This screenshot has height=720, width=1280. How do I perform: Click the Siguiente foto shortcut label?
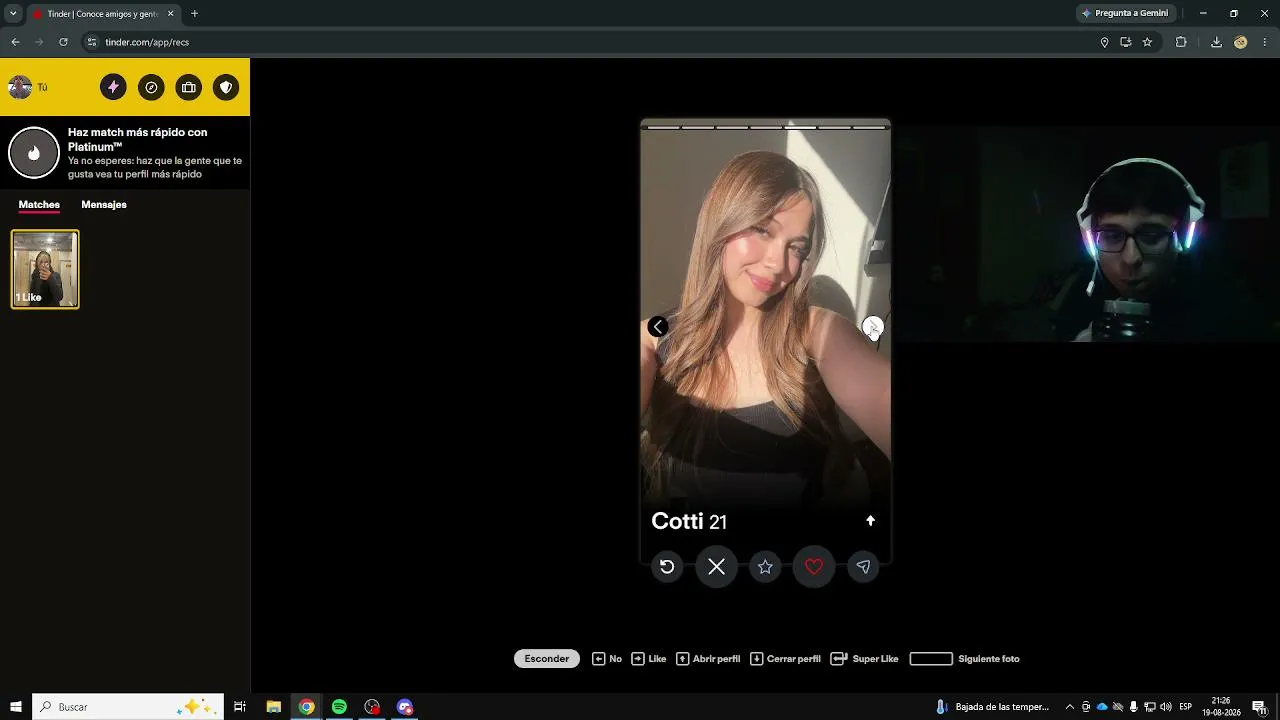(x=989, y=659)
